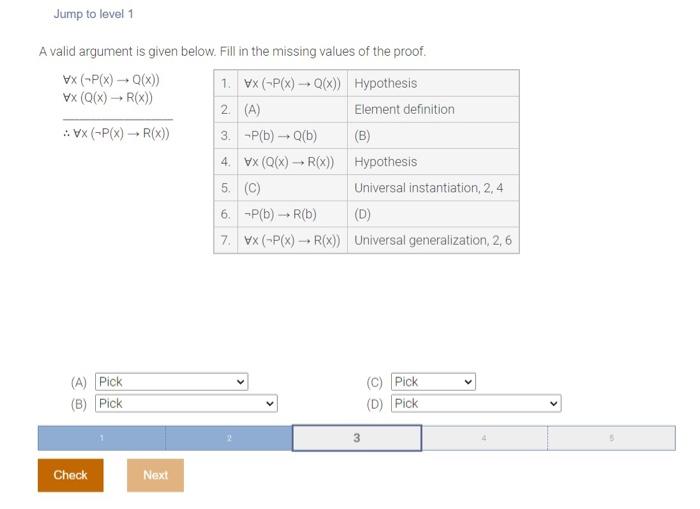700x509 pixels.
Task: Open the (B) Pick dropdown
Action: (186, 404)
